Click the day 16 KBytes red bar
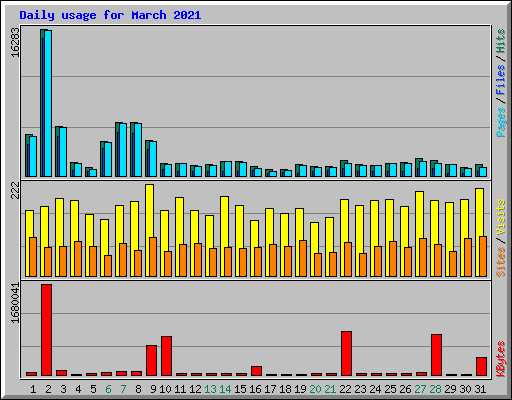 click(256, 371)
